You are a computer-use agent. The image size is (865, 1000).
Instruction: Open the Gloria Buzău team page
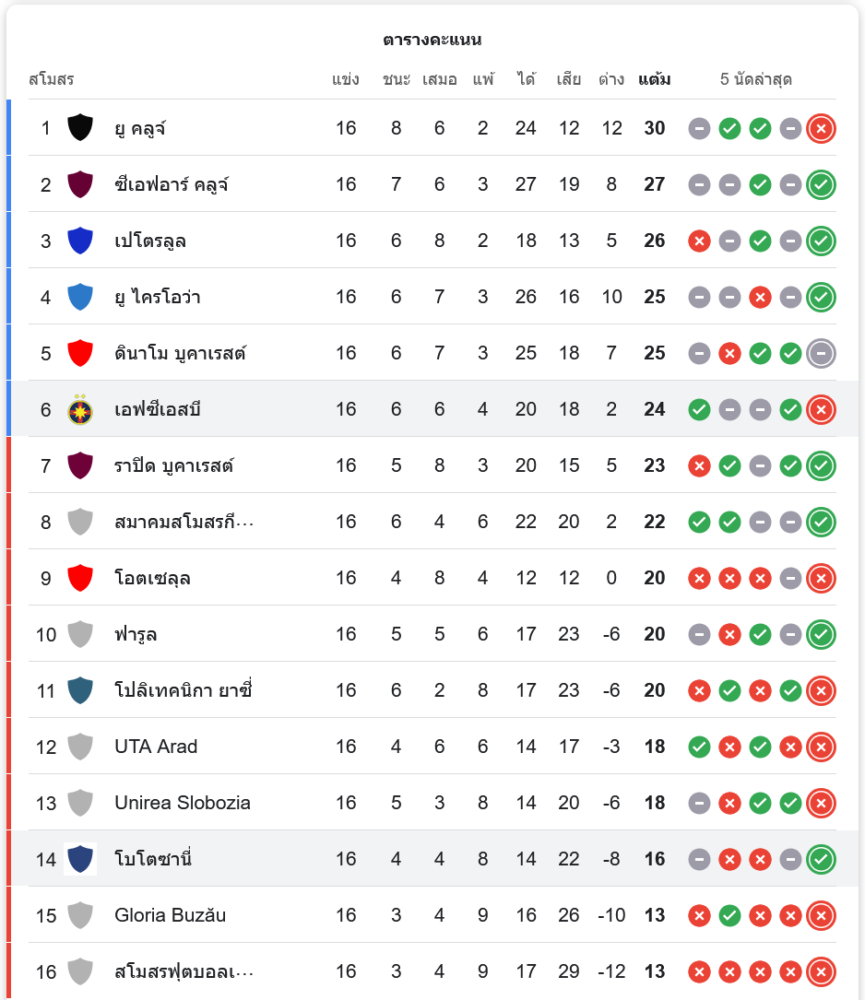tap(170, 915)
